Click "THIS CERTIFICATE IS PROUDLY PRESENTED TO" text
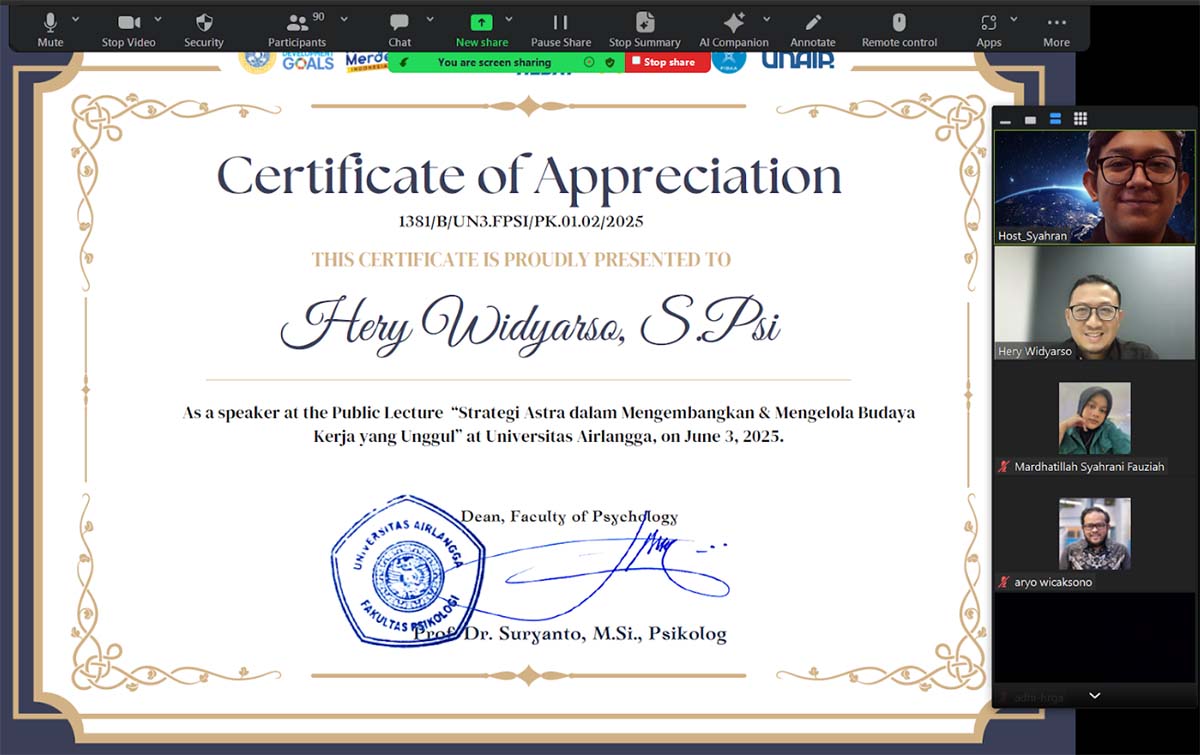 521,260
